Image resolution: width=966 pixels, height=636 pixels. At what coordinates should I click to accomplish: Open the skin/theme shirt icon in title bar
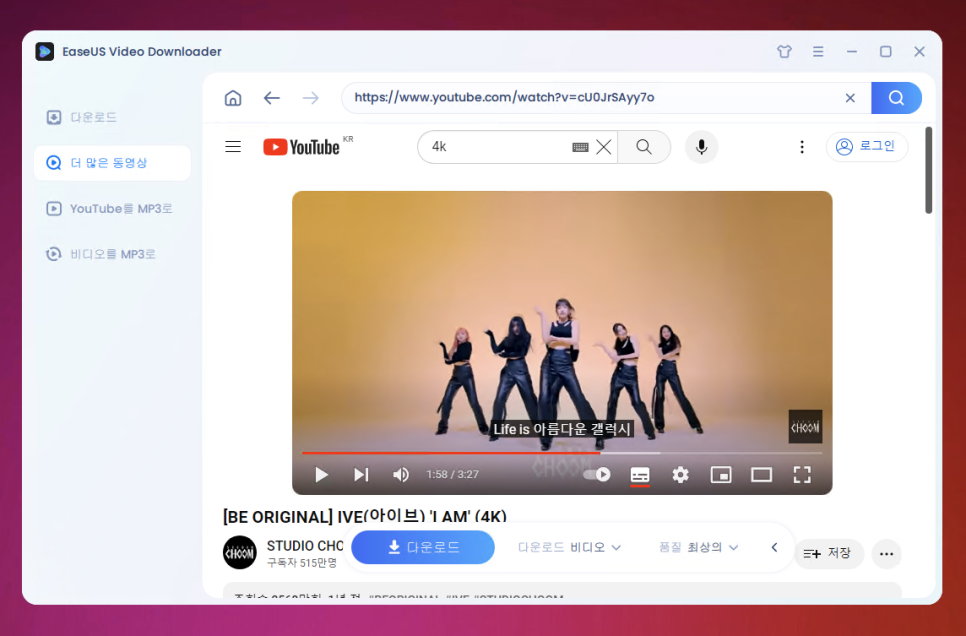click(784, 52)
